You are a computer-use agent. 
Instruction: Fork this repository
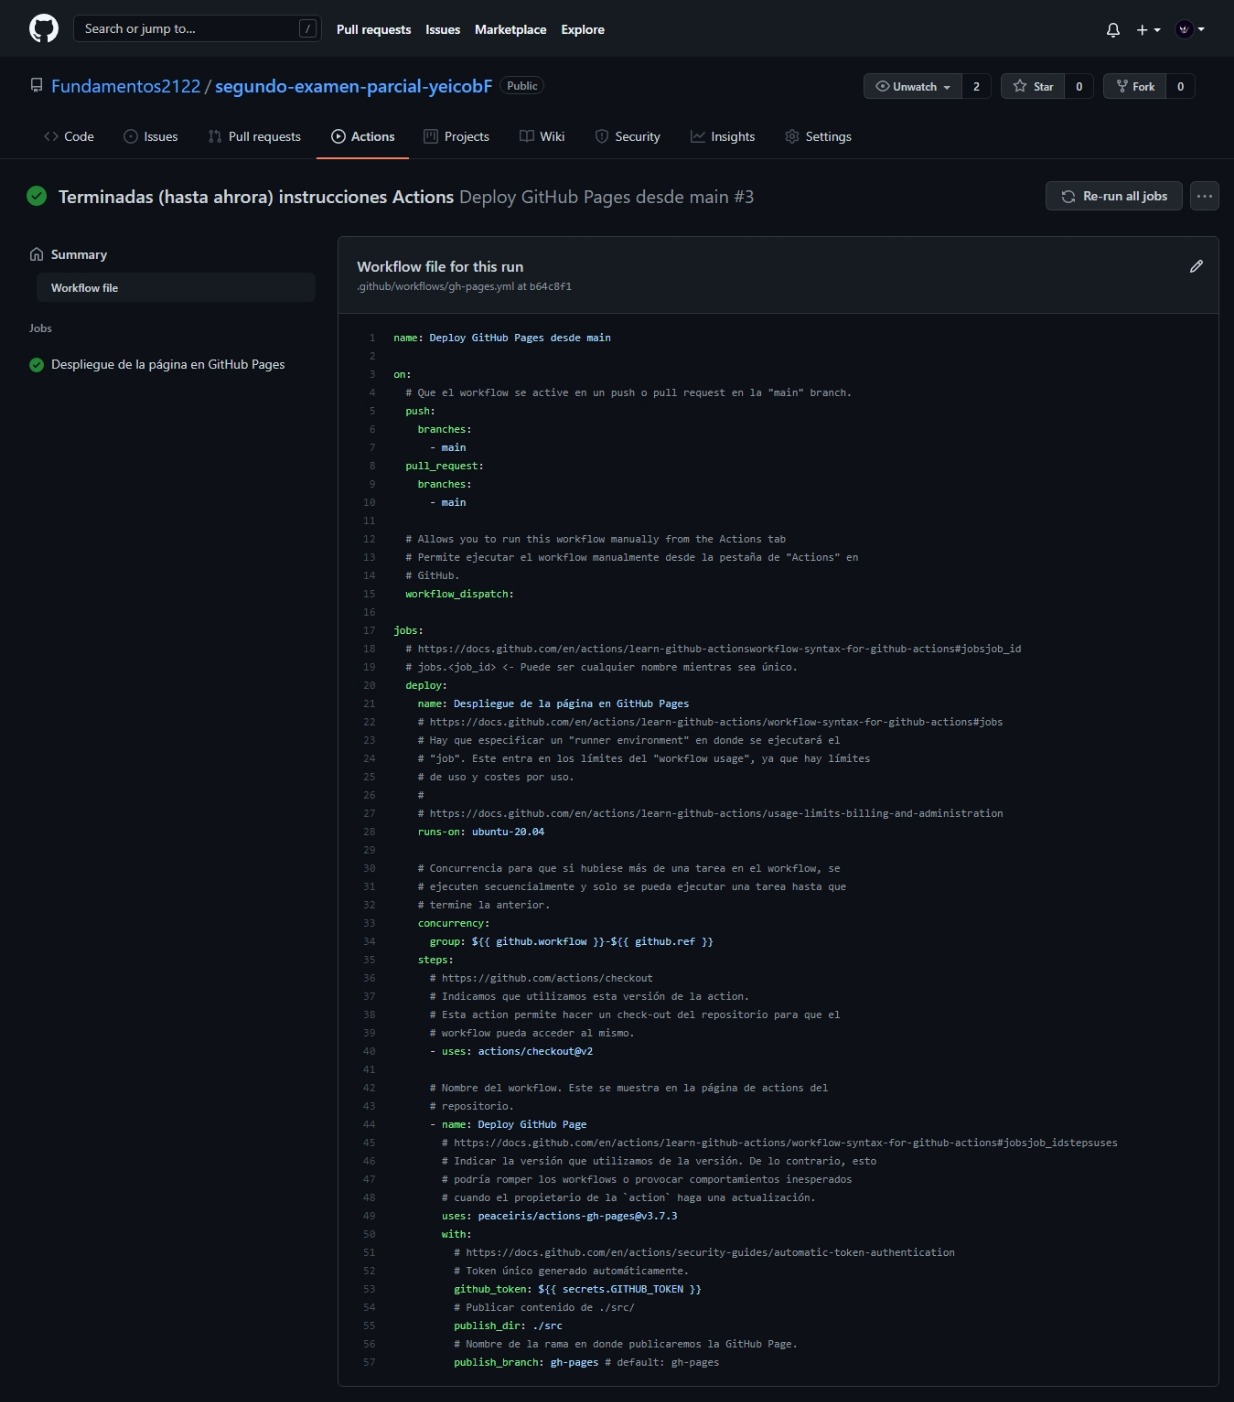point(1135,87)
